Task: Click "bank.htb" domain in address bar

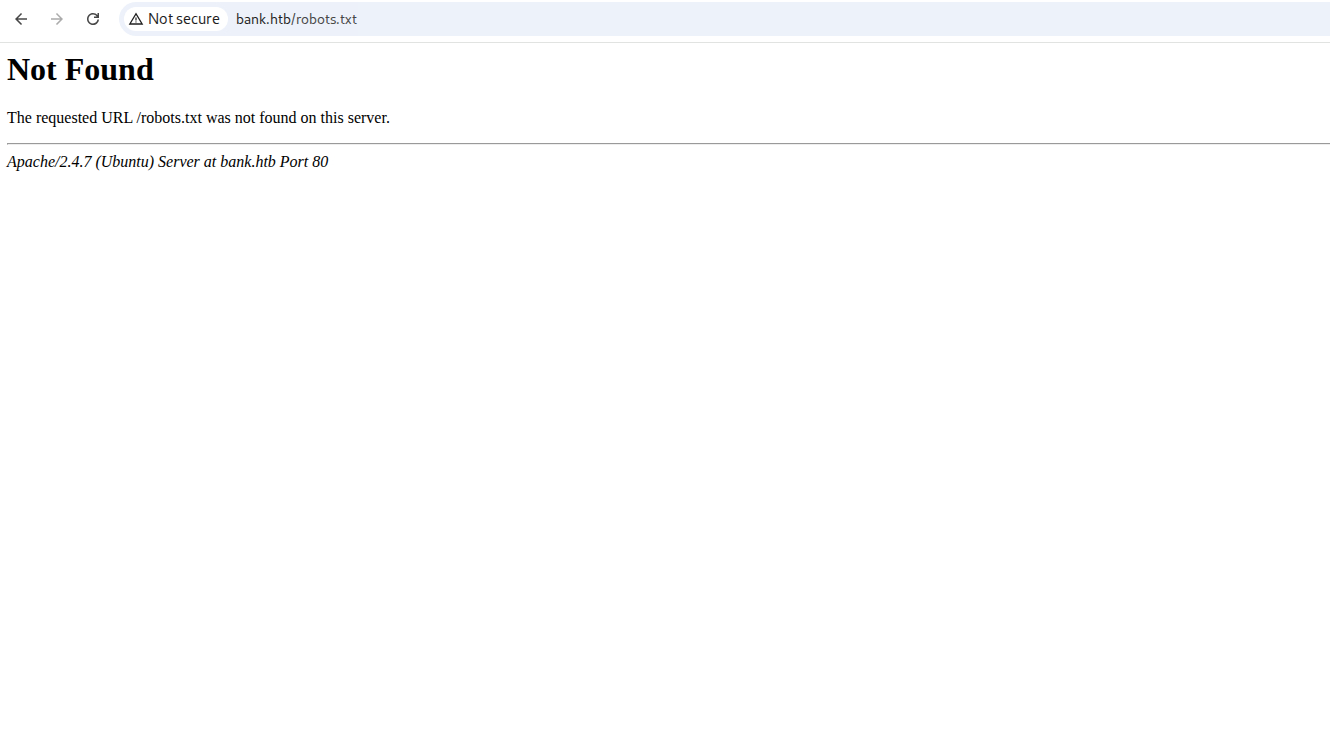Action: tap(262, 19)
